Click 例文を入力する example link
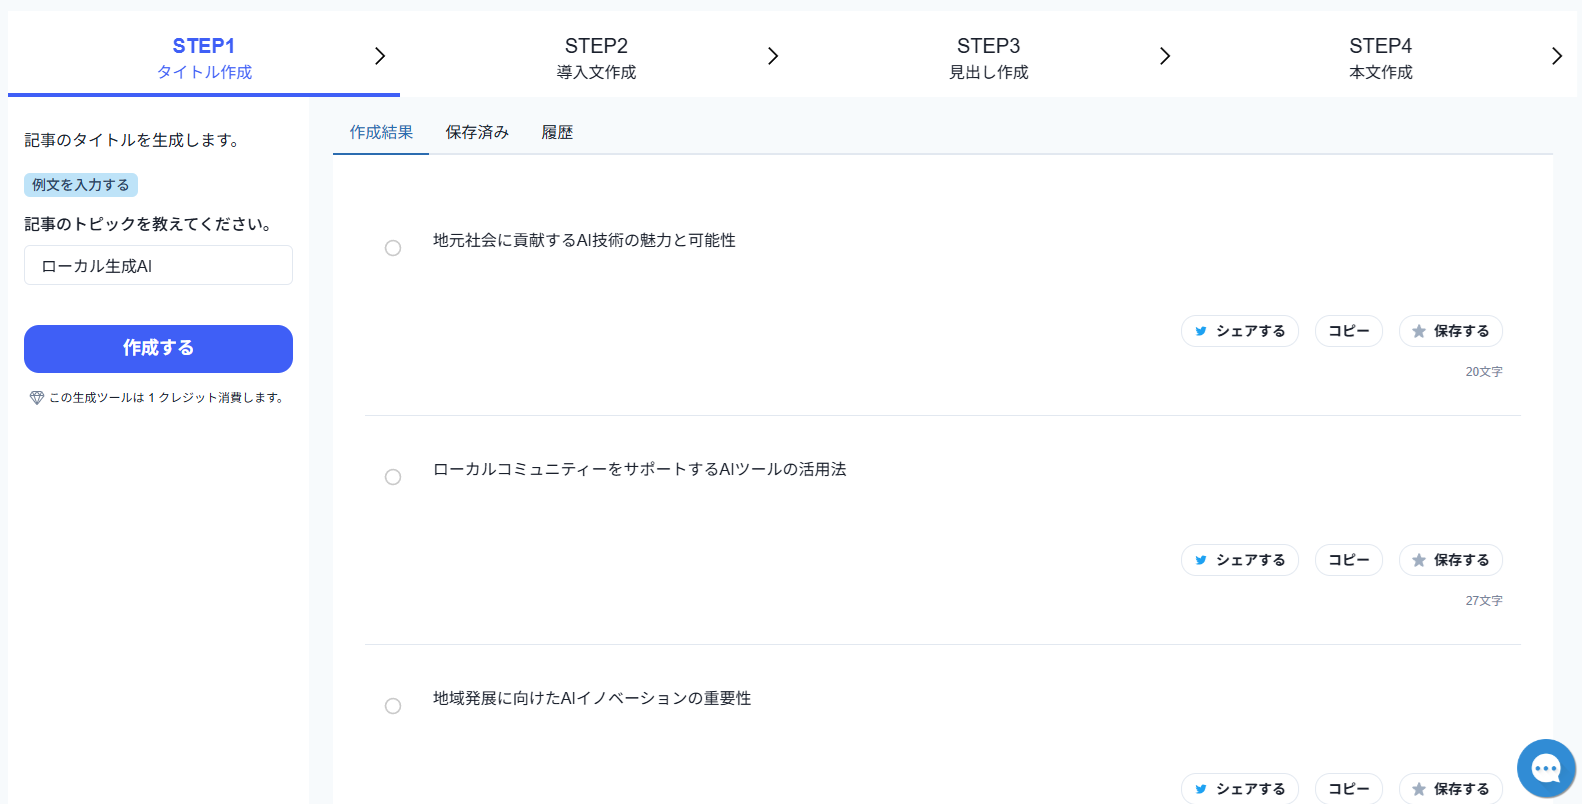The height and width of the screenshot is (804, 1582). (81, 185)
